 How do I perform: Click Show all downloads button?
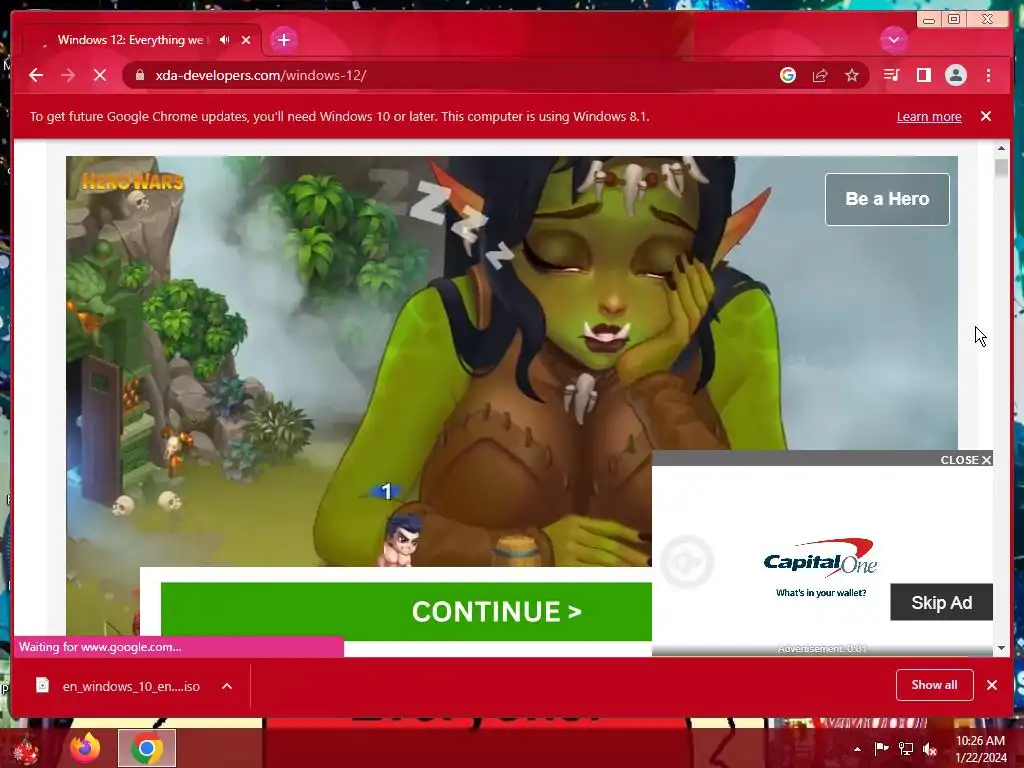(x=935, y=684)
